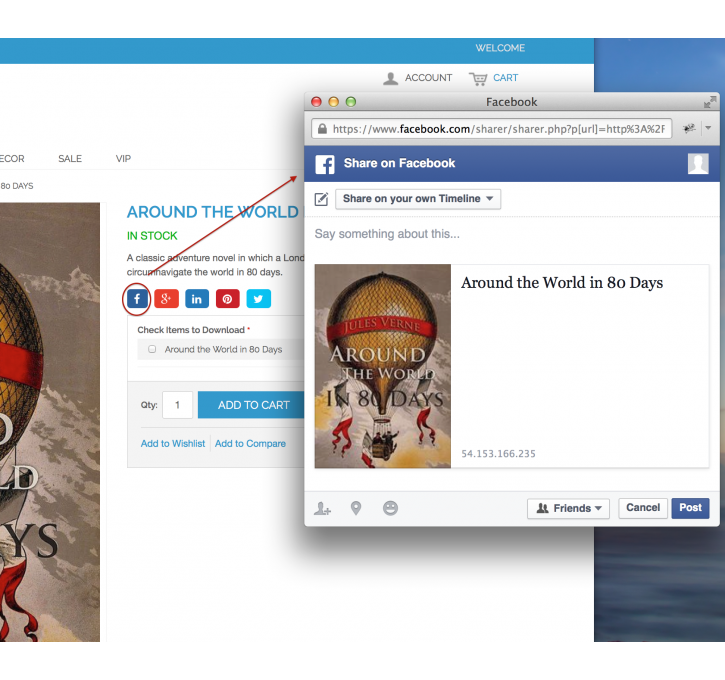Screen dimensions: 725x680
Task: Click preview title Around the World in 80 Days
Action: (x=562, y=282)
